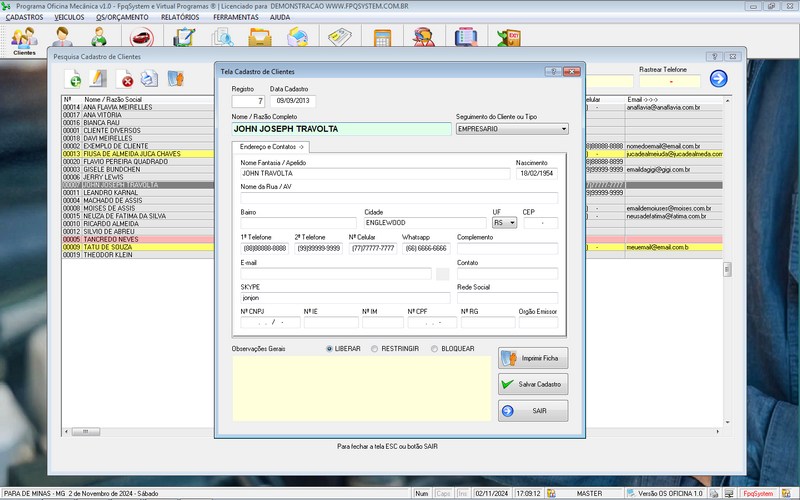Switch to the Endereço e Contatos tab
The image size is (800, 500).
click(x=270, y=148)
